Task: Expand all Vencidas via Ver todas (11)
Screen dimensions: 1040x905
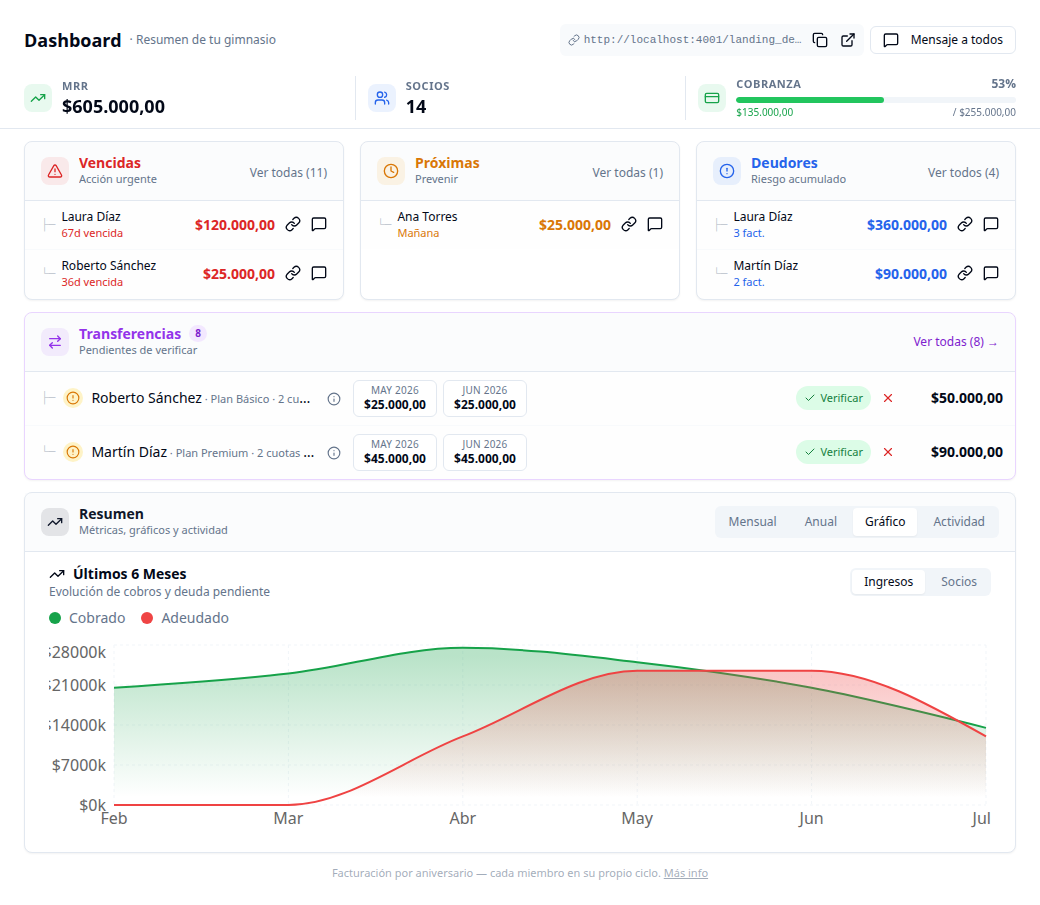Action: [289, 173]
